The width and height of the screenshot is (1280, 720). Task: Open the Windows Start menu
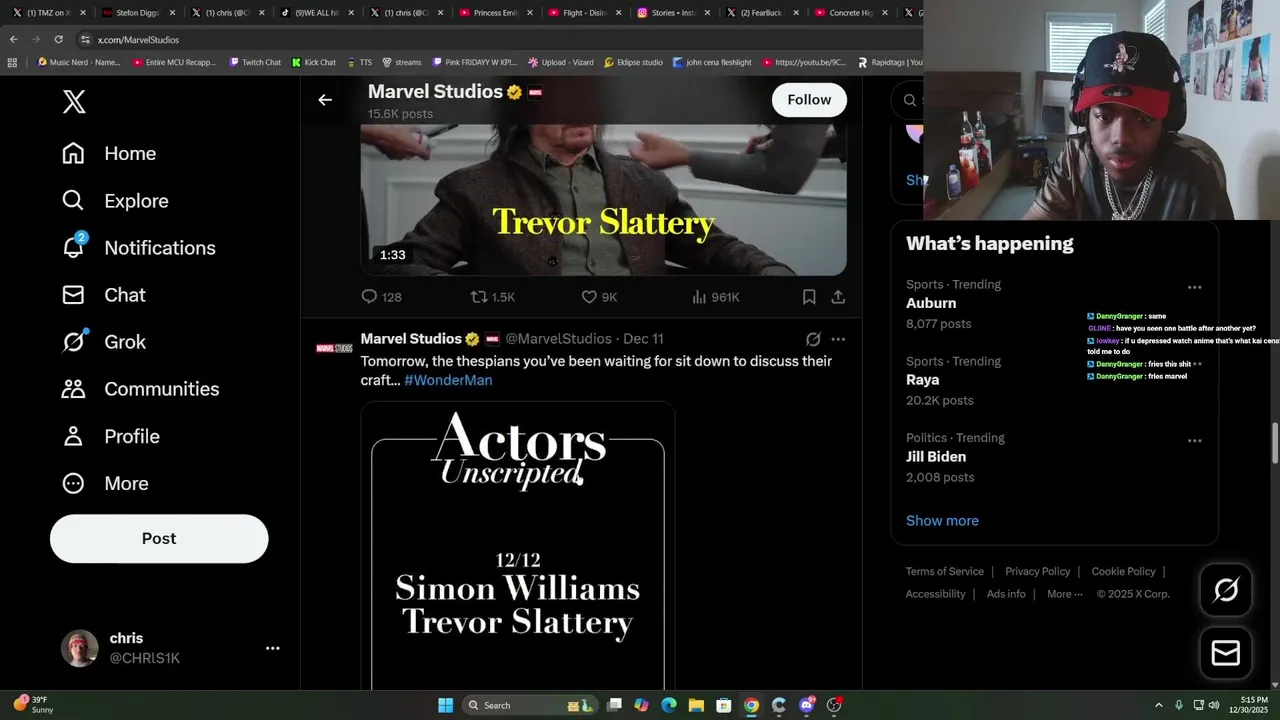click(445, 705)
